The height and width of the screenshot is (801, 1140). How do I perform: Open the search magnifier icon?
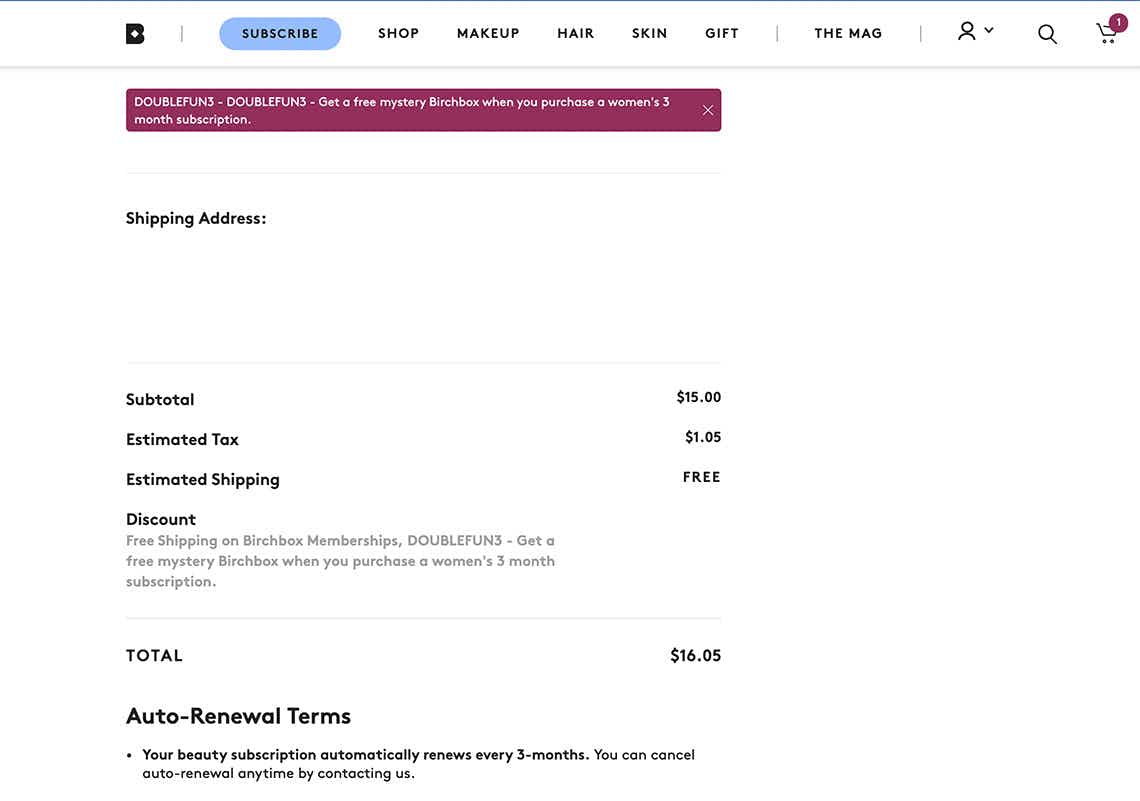pyautogui.click(x=1047, y=34)
